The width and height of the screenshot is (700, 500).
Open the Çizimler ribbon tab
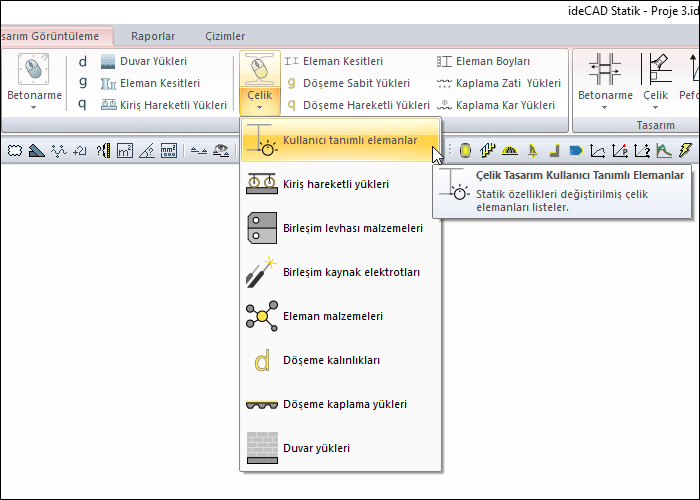(224, 36)
